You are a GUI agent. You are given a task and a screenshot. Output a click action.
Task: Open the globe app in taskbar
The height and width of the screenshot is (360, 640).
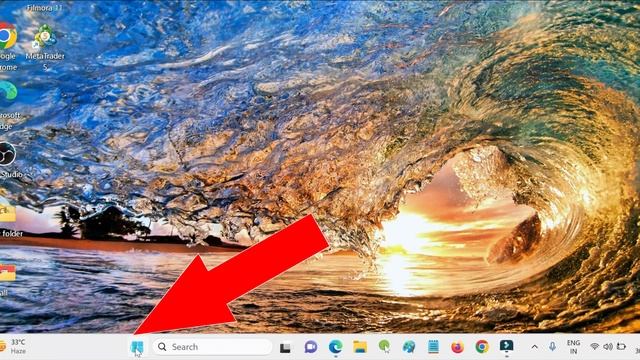(x=409, y=347)
